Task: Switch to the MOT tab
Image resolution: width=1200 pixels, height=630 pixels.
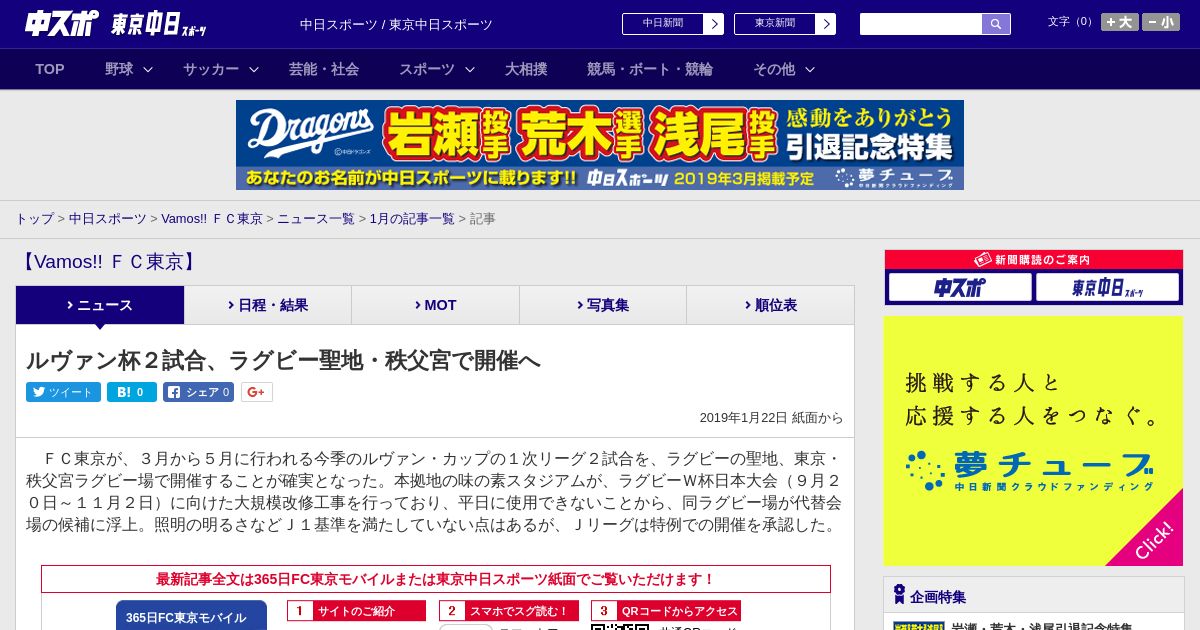Action: coord(435,305)
